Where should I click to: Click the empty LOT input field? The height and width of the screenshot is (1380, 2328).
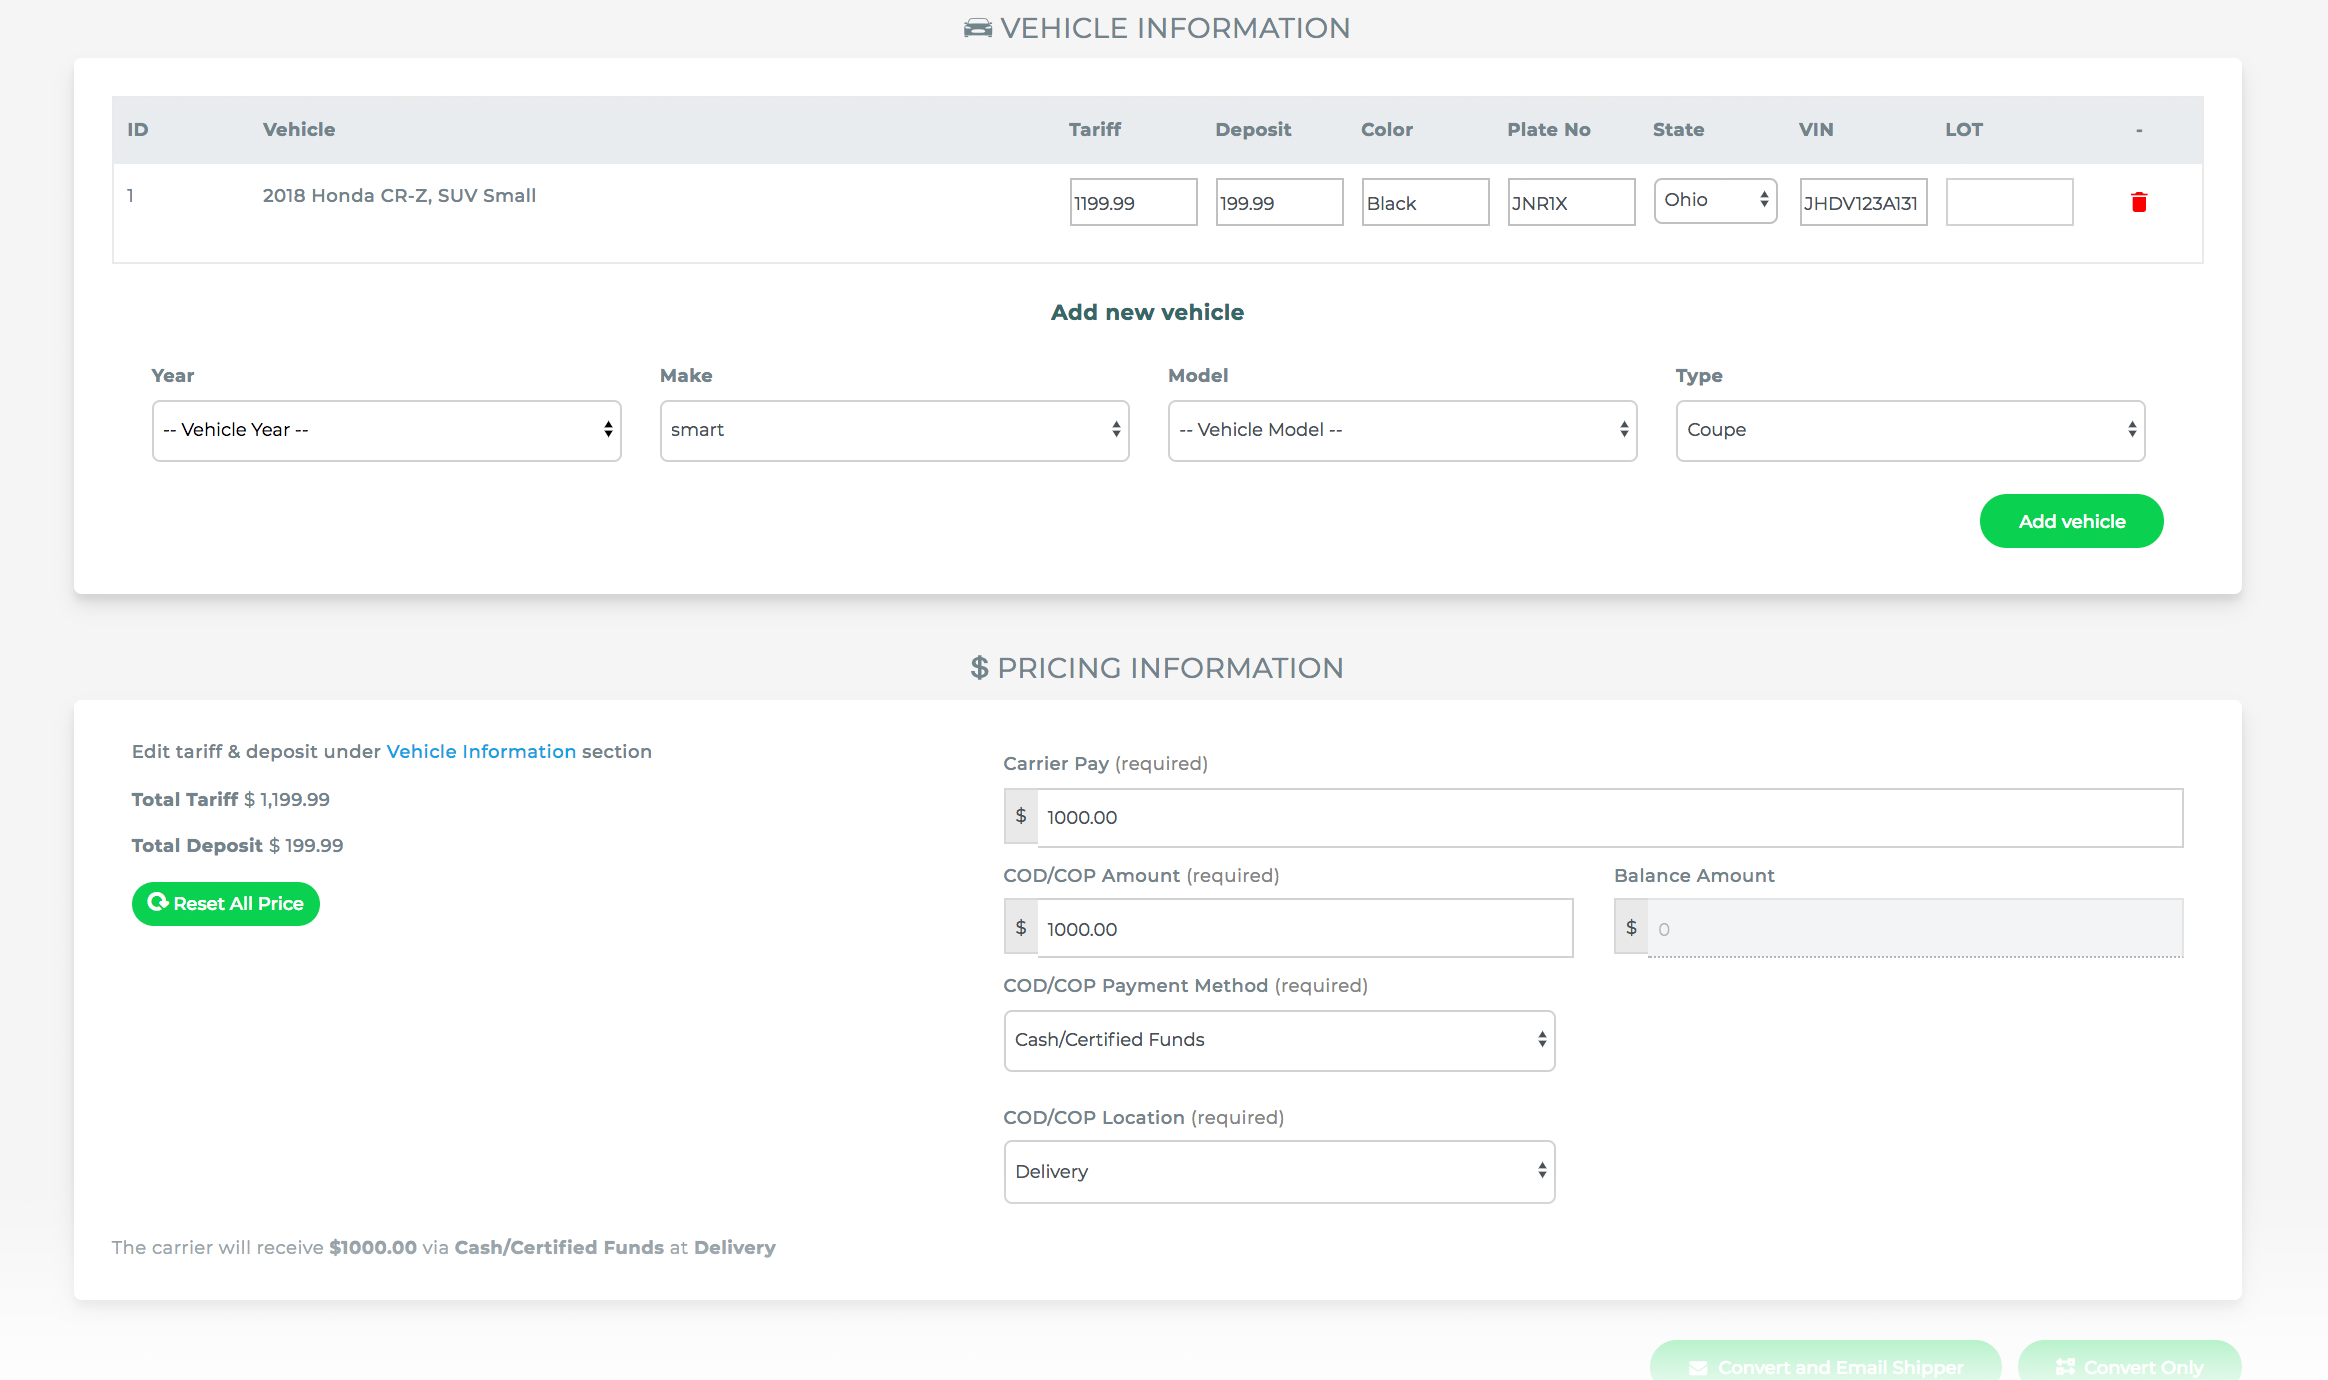pyautogui.click(x=2009, y=203)
